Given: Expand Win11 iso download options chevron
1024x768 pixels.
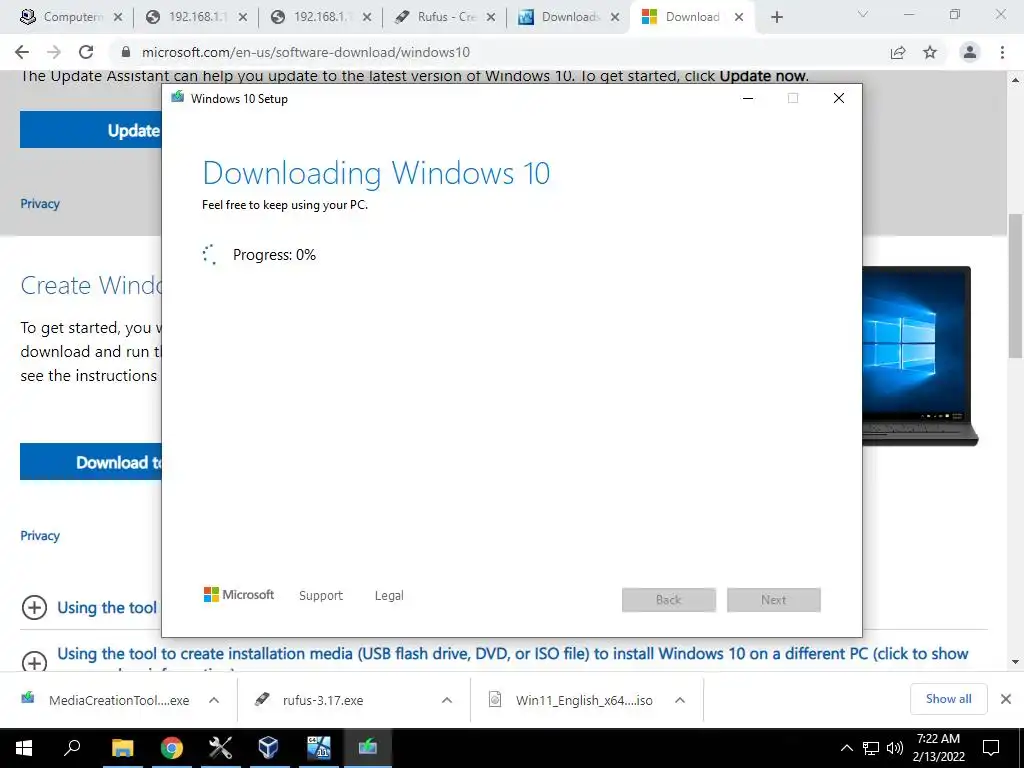Looking at the screenshot, I should coord(680,700).
